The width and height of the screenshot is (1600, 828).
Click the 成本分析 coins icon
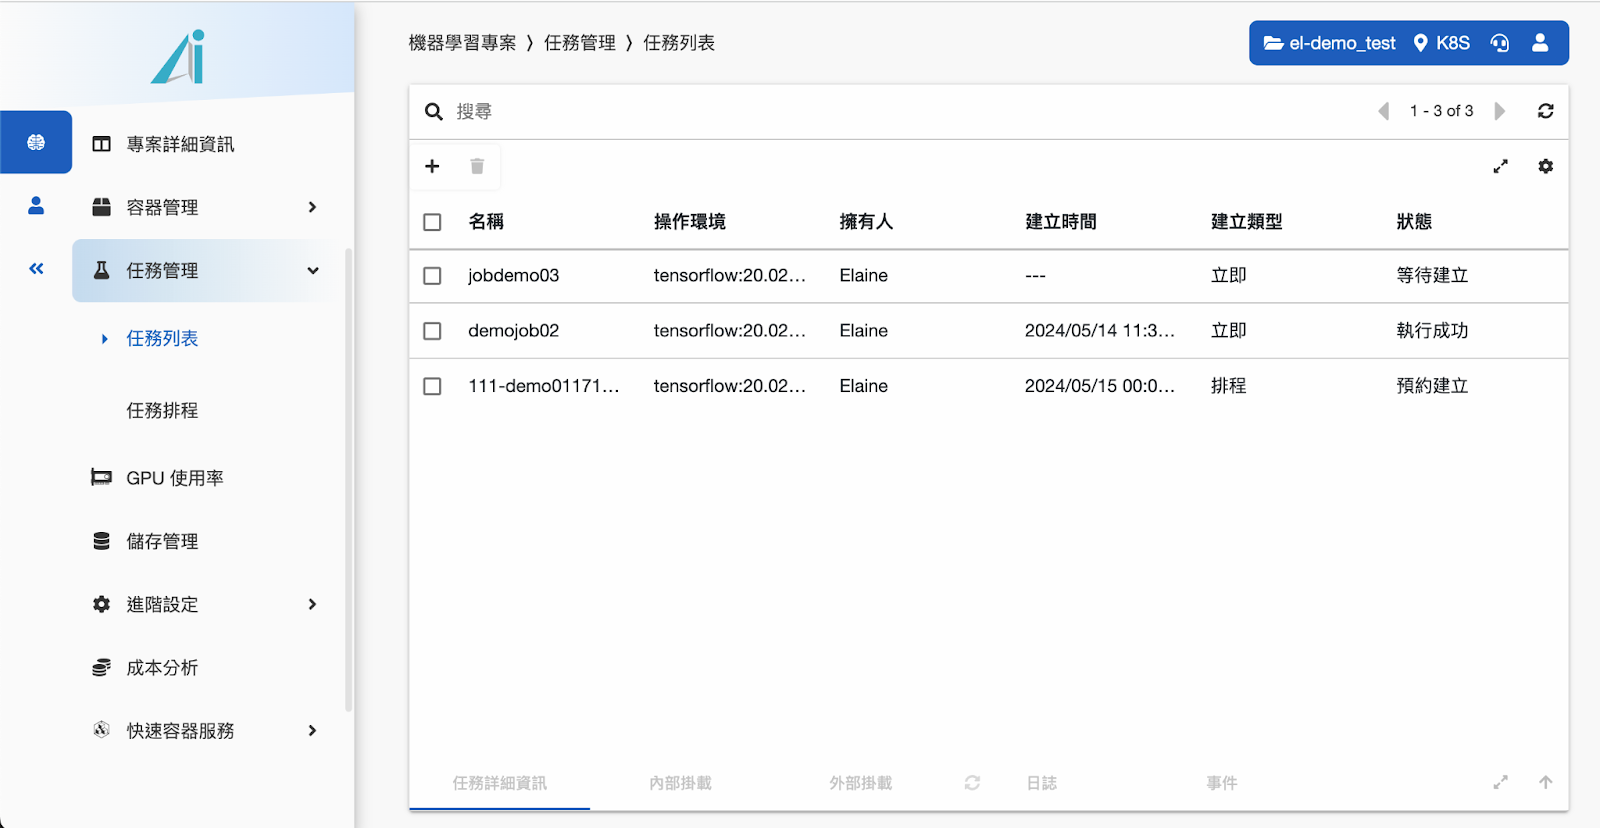pyautogui.click(x=101, y=667)
